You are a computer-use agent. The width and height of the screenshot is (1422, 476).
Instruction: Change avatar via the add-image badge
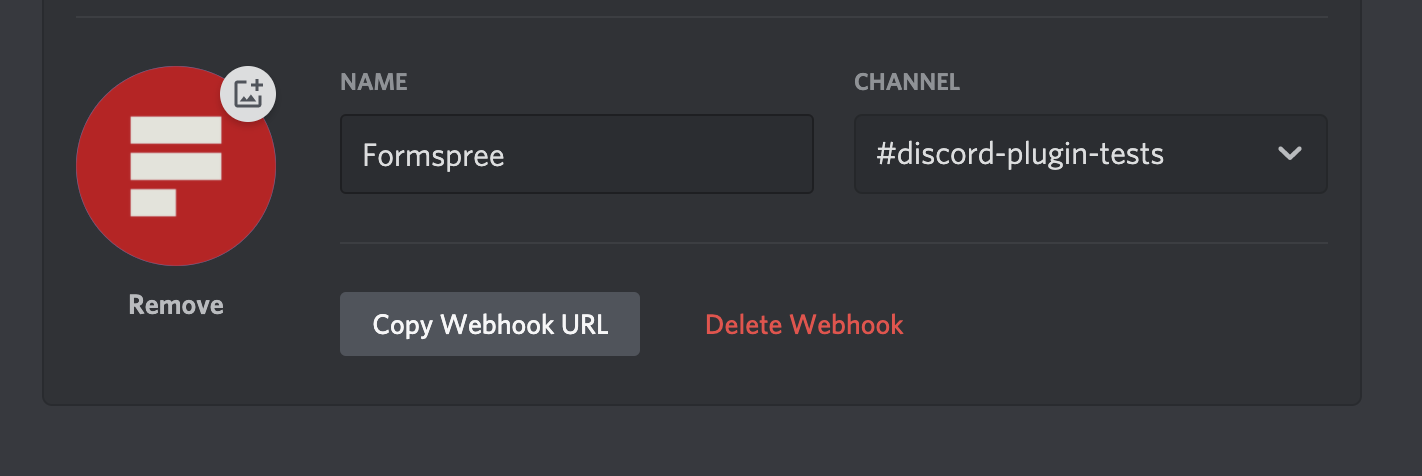(x=248, y=94)
